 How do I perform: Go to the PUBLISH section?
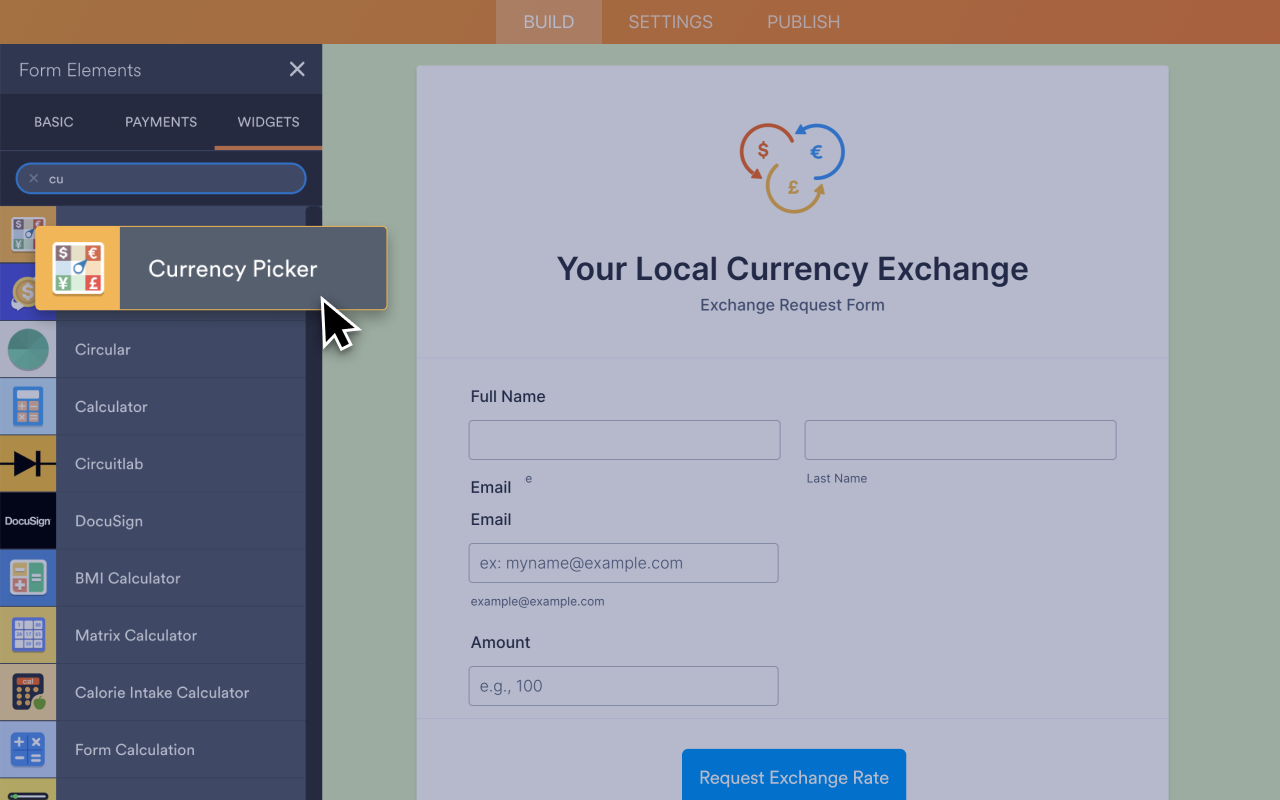803,21
